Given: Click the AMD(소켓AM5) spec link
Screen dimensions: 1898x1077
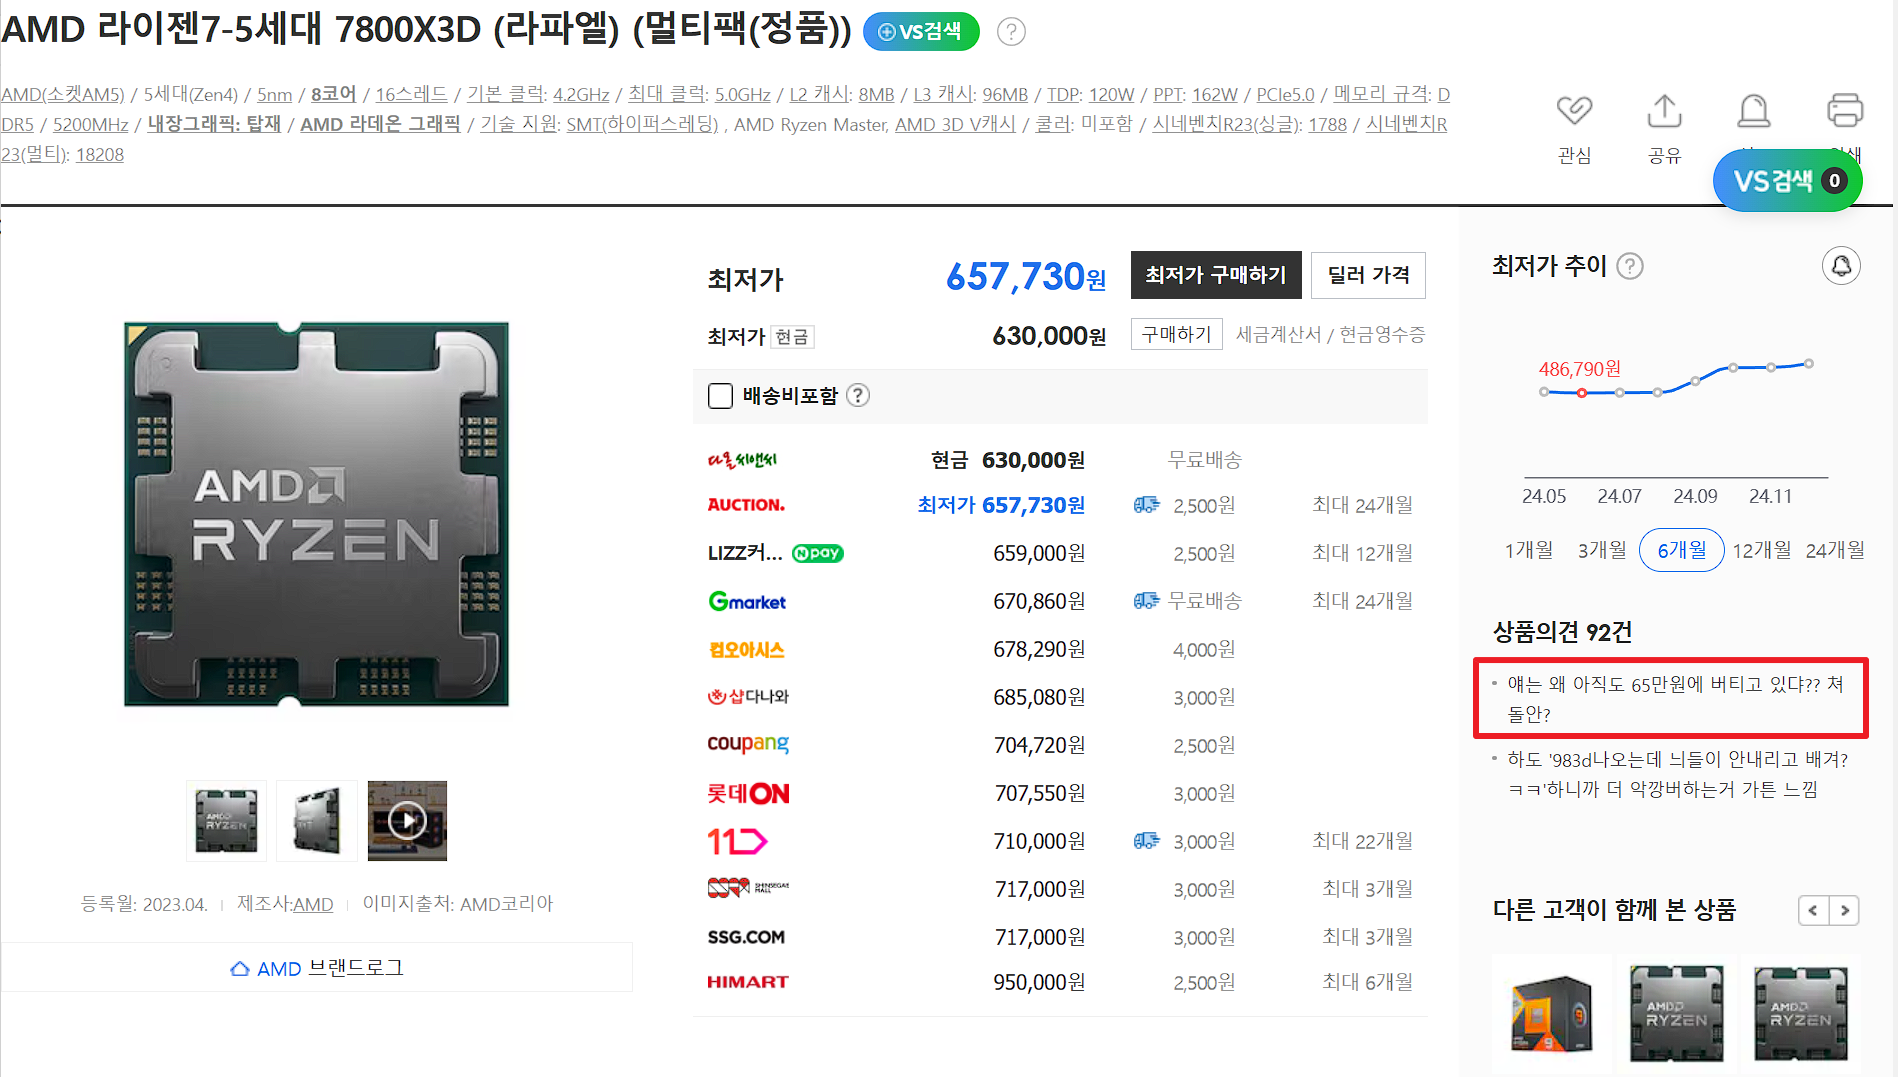Looking at the screenshot, I should [x=63, y=94].
